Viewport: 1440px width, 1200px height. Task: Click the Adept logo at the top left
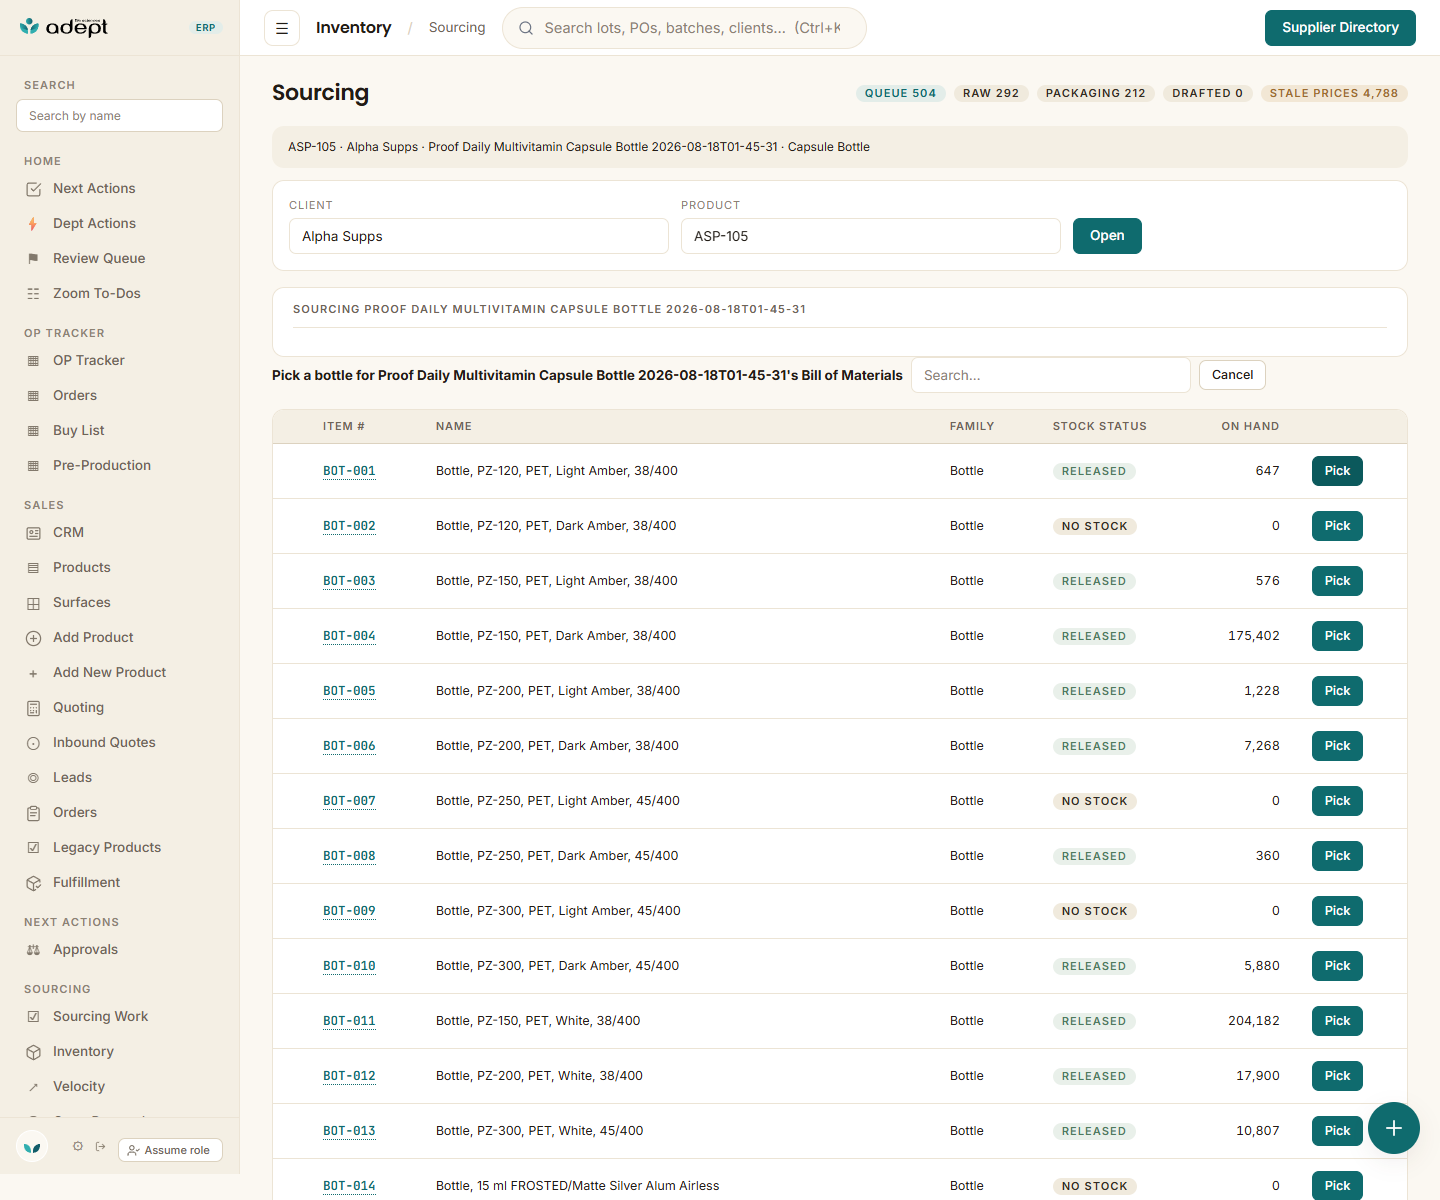tap(64, 27)
